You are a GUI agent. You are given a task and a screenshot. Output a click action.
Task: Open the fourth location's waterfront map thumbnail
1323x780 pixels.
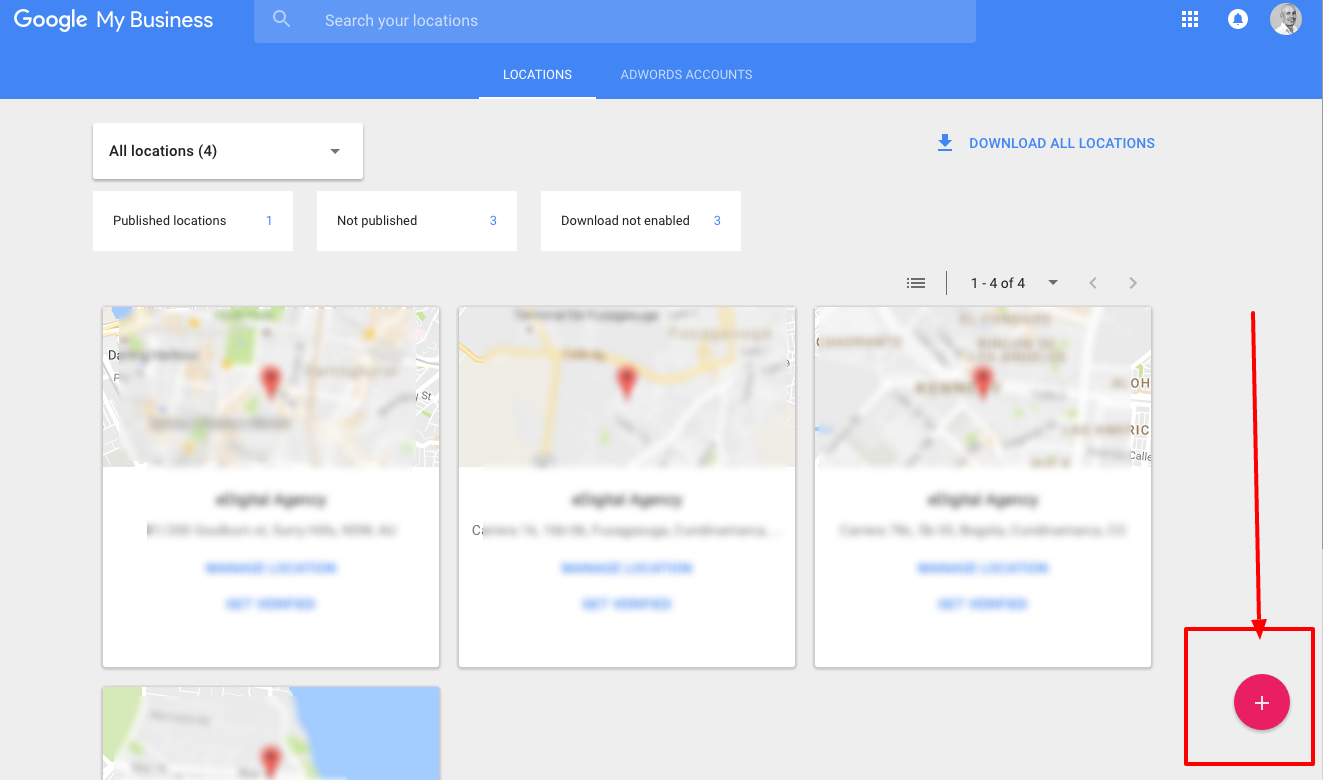pos(271,733)
